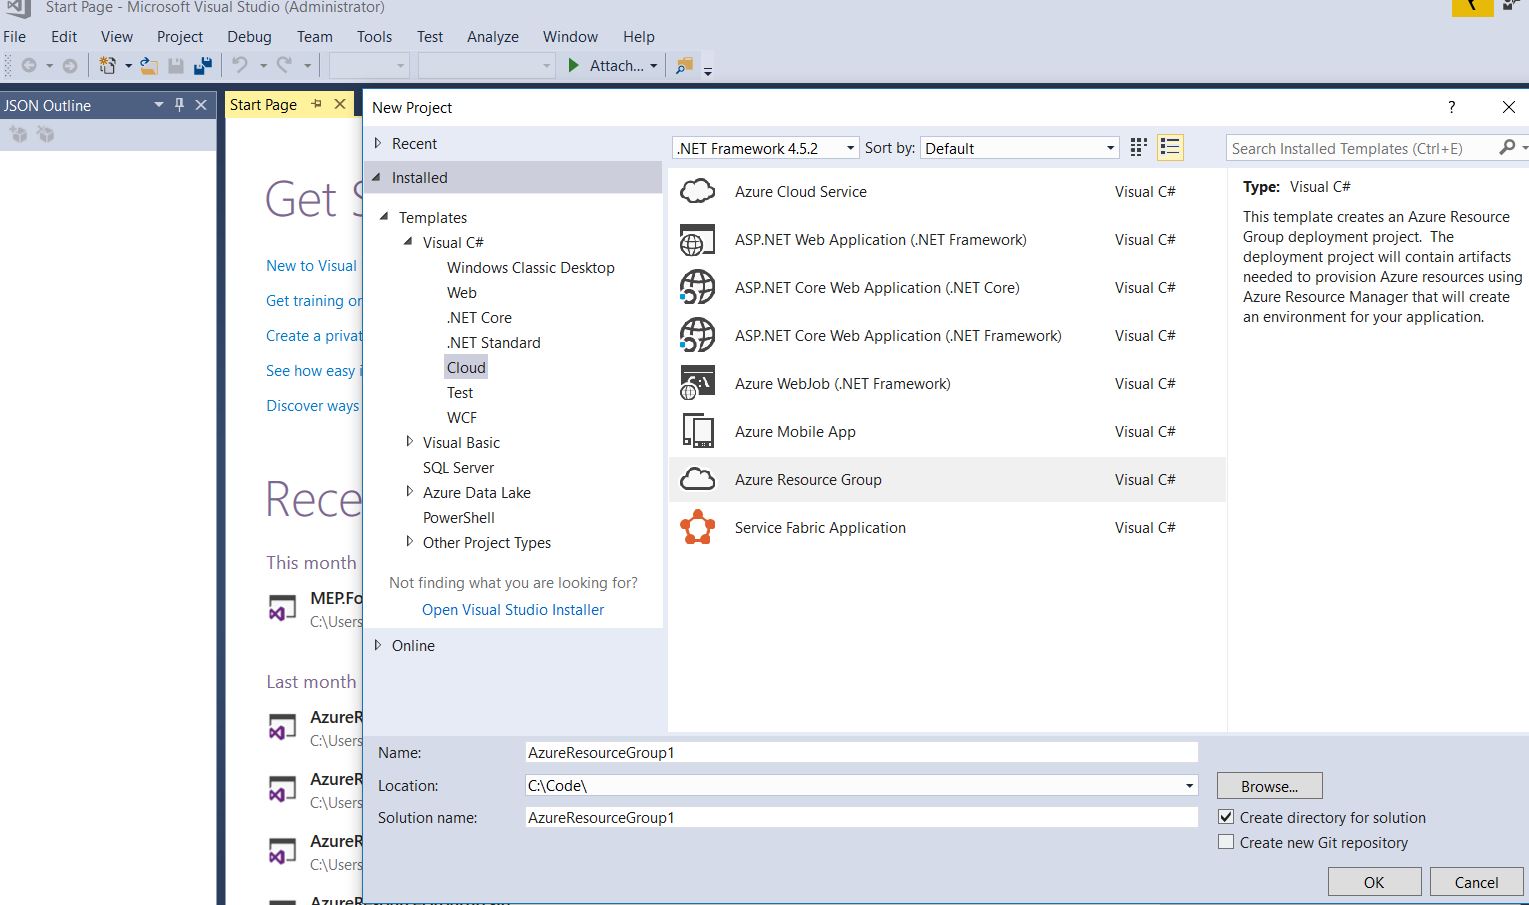Open the Project menu
The image size is (1529, 905).
coord(180,37)
